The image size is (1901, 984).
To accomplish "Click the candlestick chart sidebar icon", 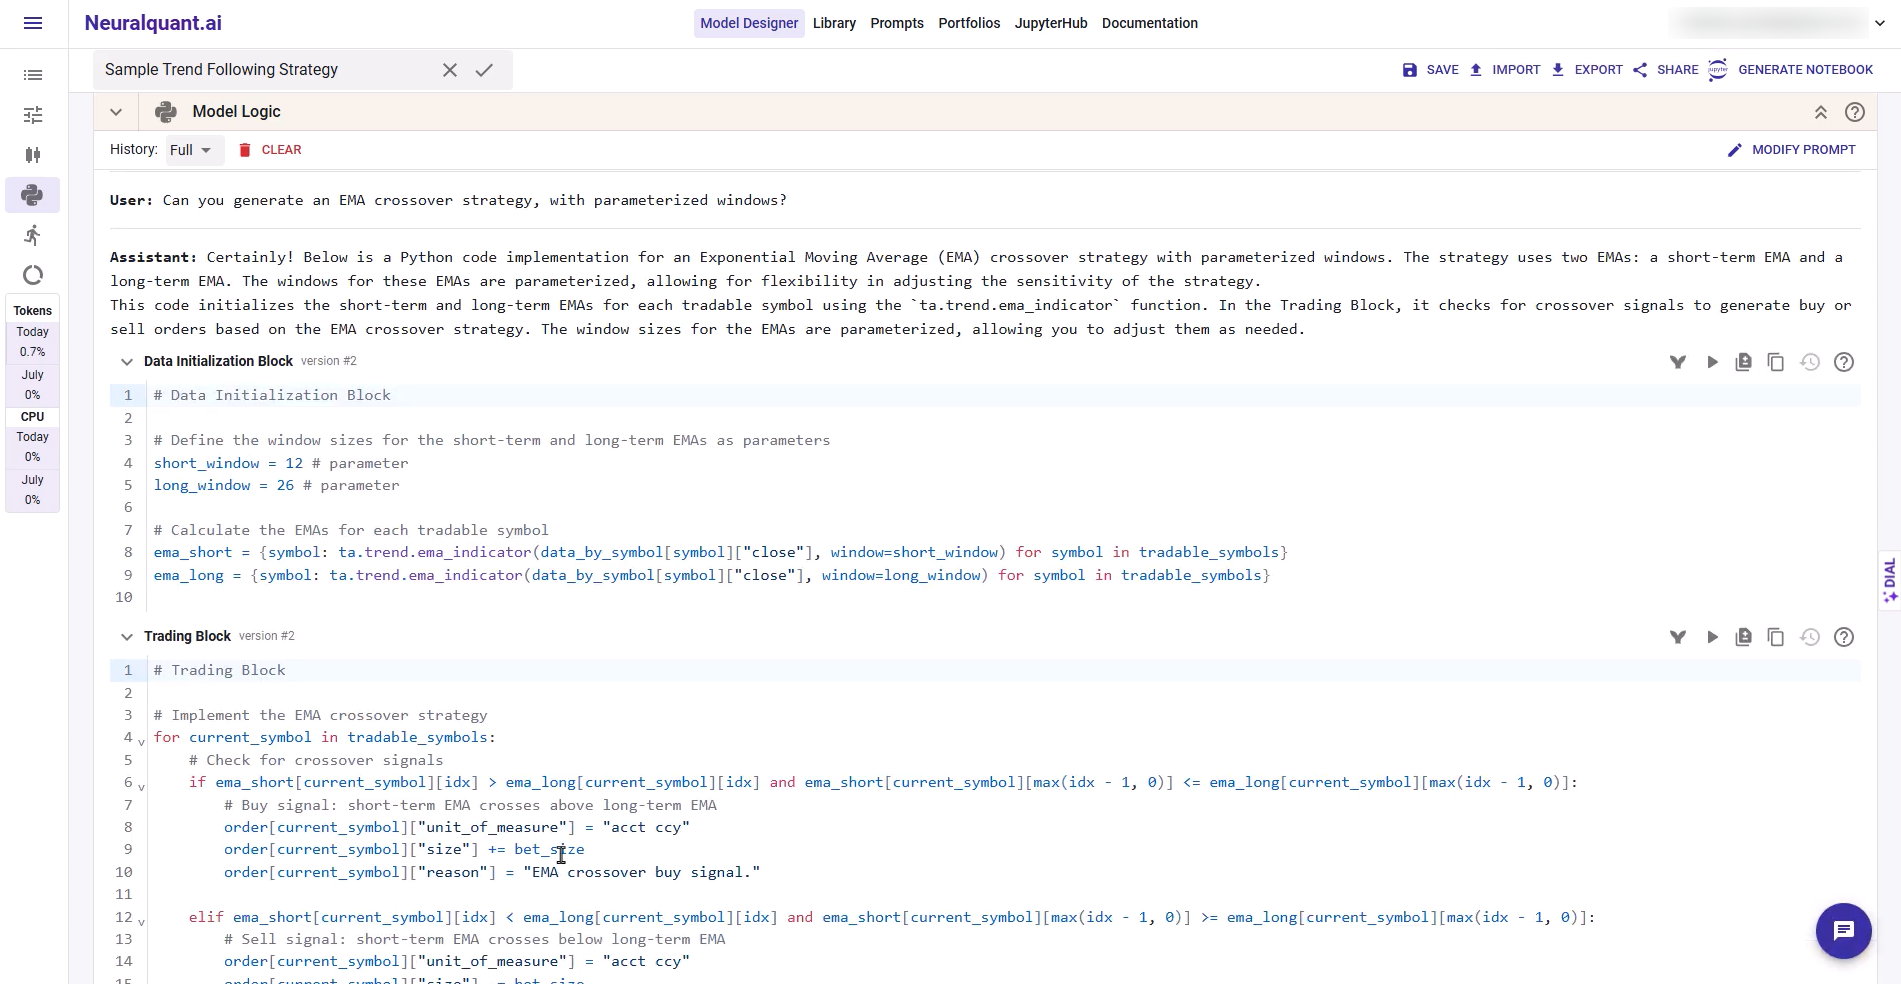I will [33, 155].
